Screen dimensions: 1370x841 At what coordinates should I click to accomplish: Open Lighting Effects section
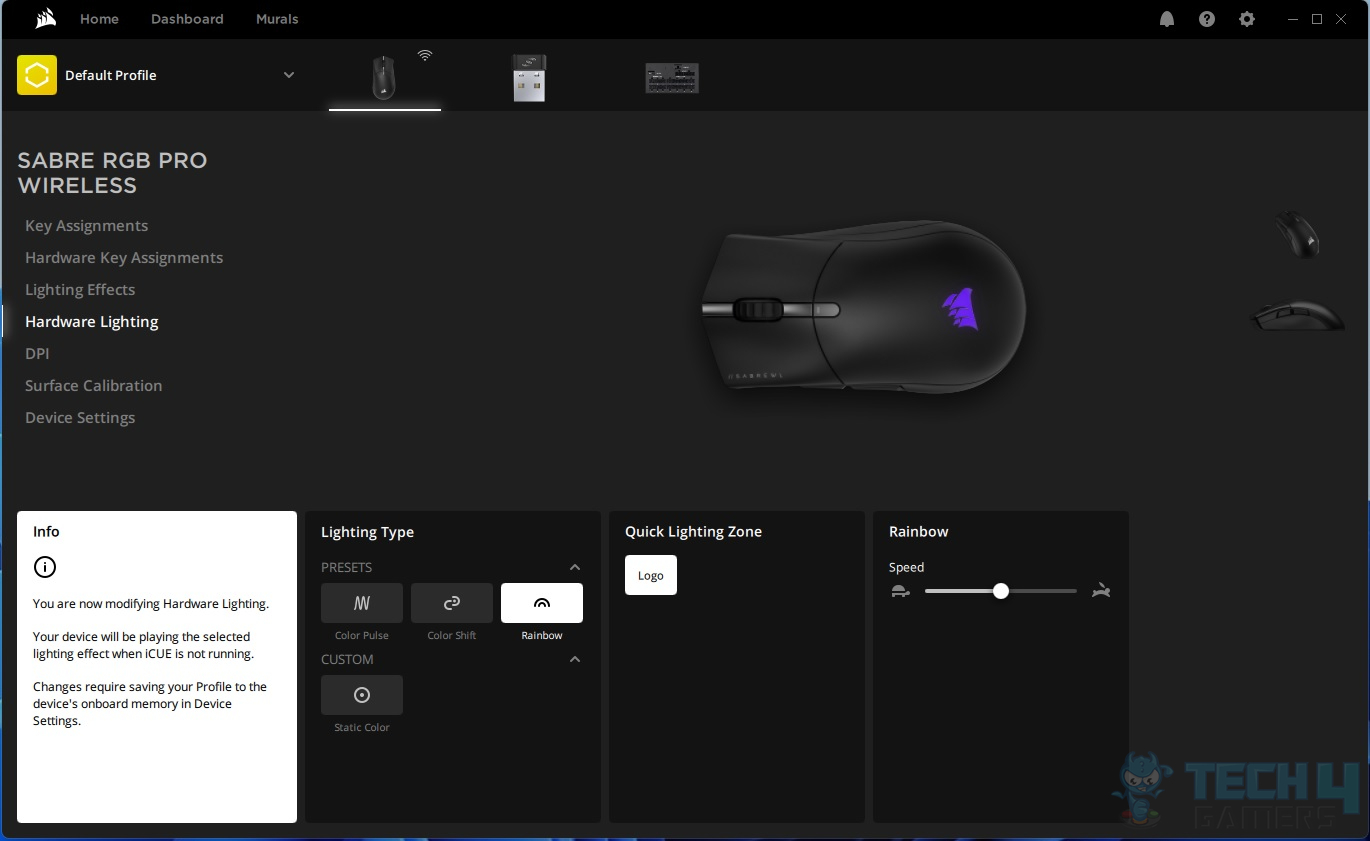[80, 290]
